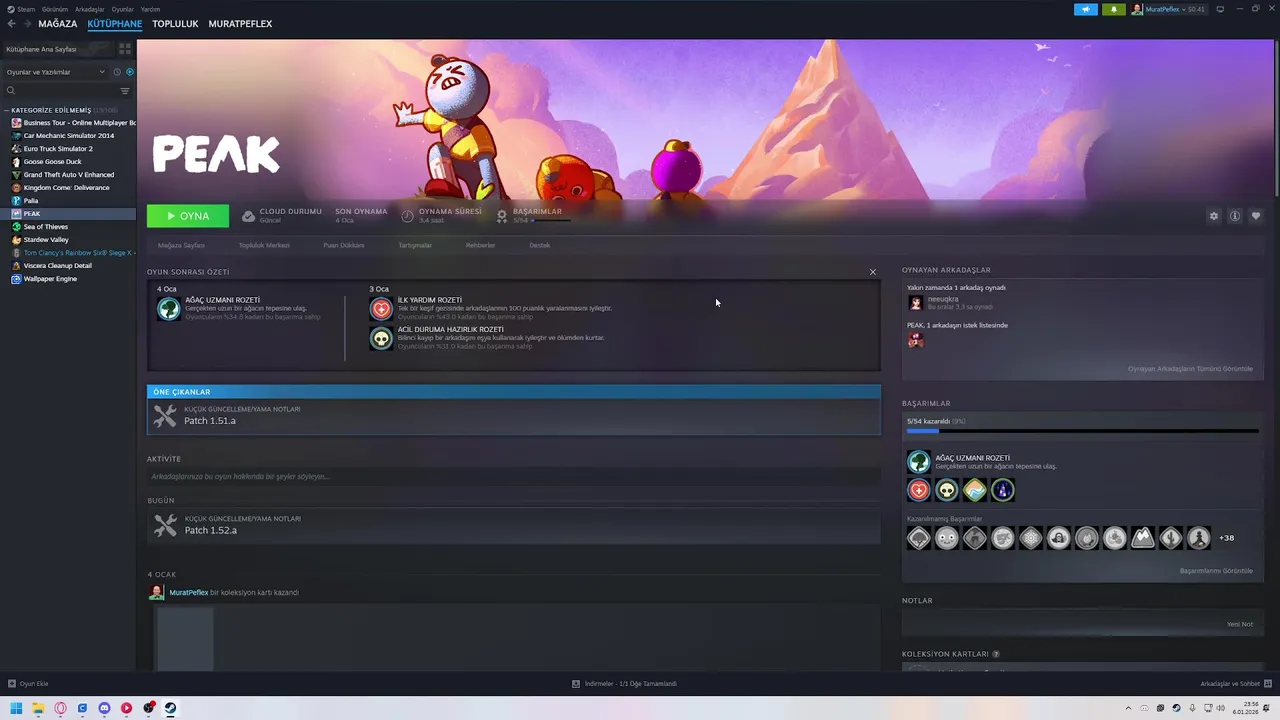1280x720 pixels.
Task: Expand the Oyunlar ve Yazılımlar filter dropdown
Action: (55, 72)
